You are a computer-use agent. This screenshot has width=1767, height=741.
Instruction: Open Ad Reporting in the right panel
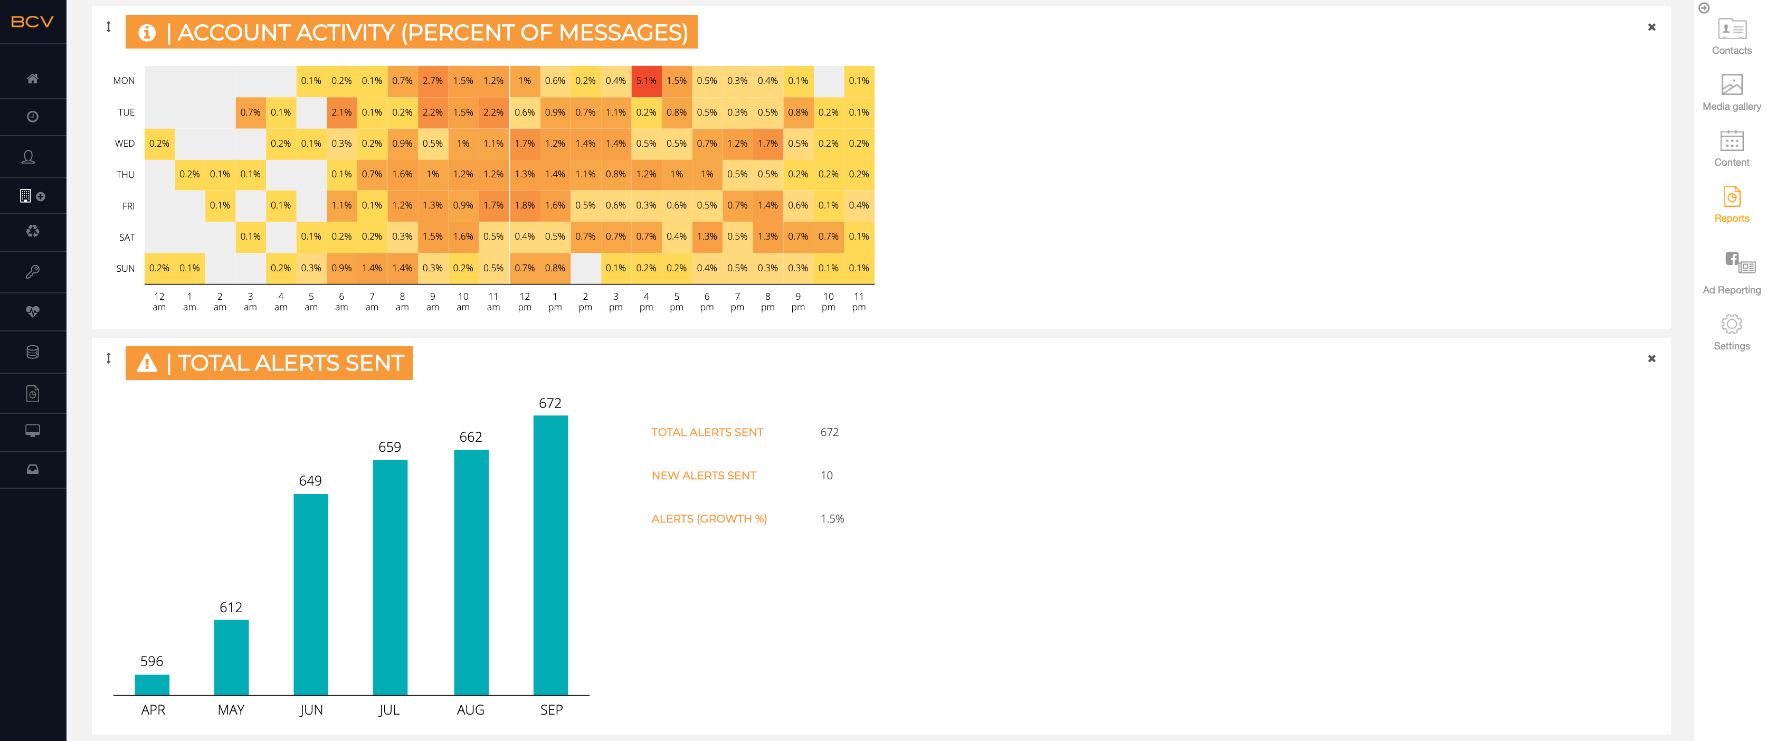click(x=1732, y=273)
